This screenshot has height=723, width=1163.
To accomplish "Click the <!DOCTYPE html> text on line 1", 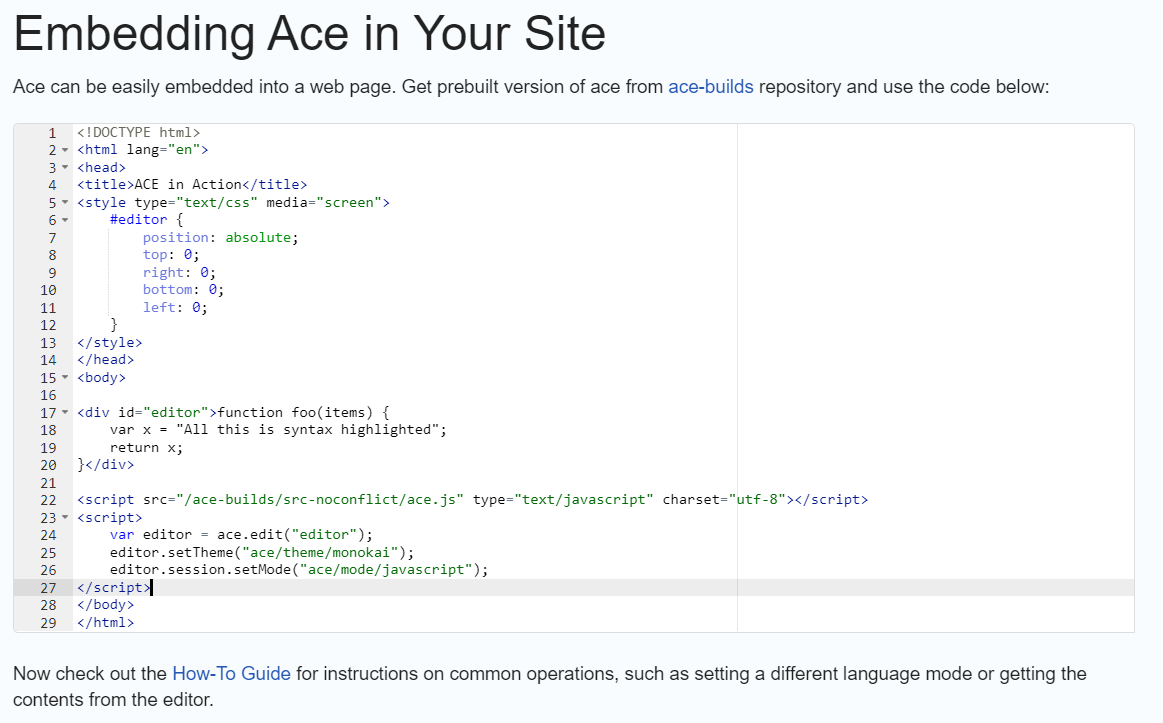I will coord(139,133).
